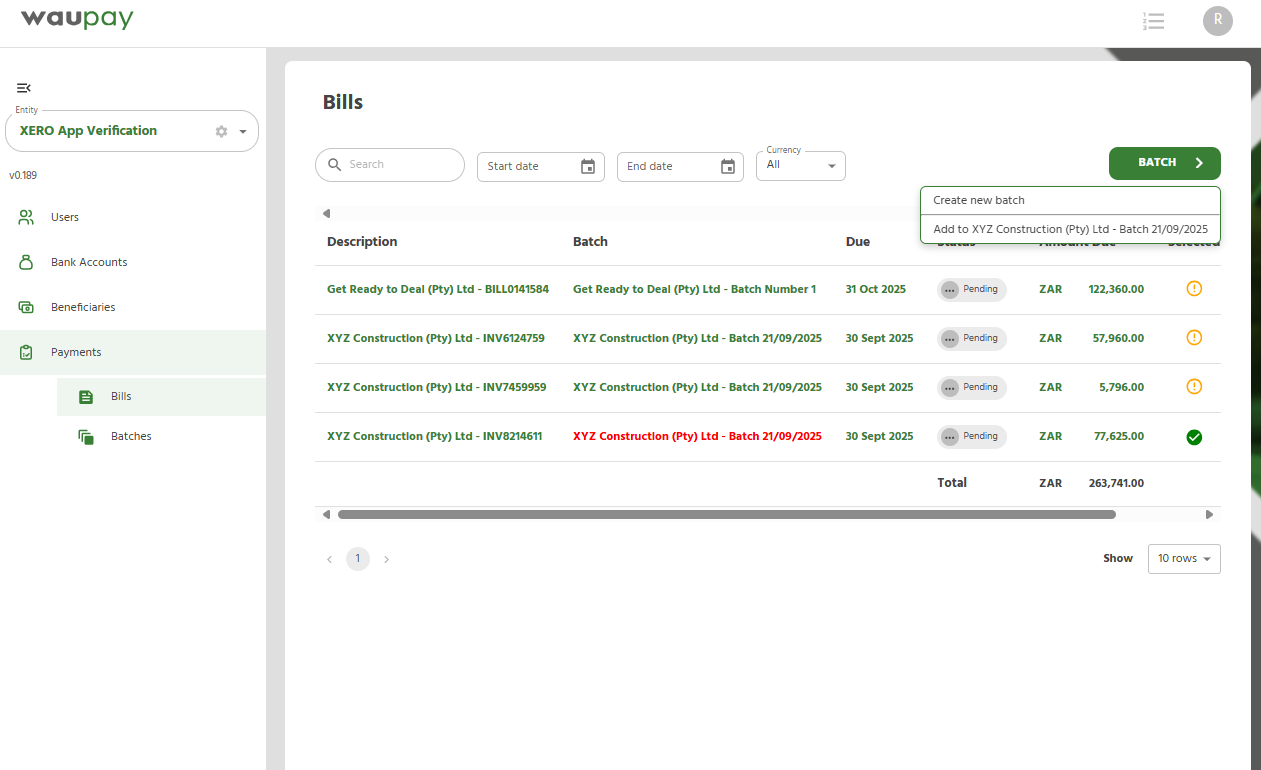
Task: Select the INV6124759 row toggle
Action: [x=1194, y=337]
